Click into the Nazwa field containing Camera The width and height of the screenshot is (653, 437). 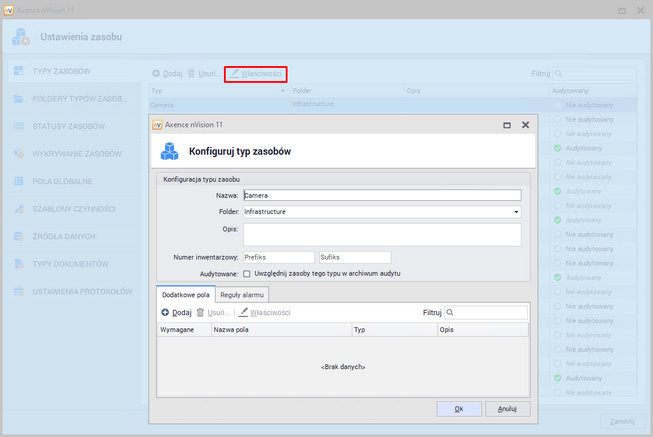380,196
